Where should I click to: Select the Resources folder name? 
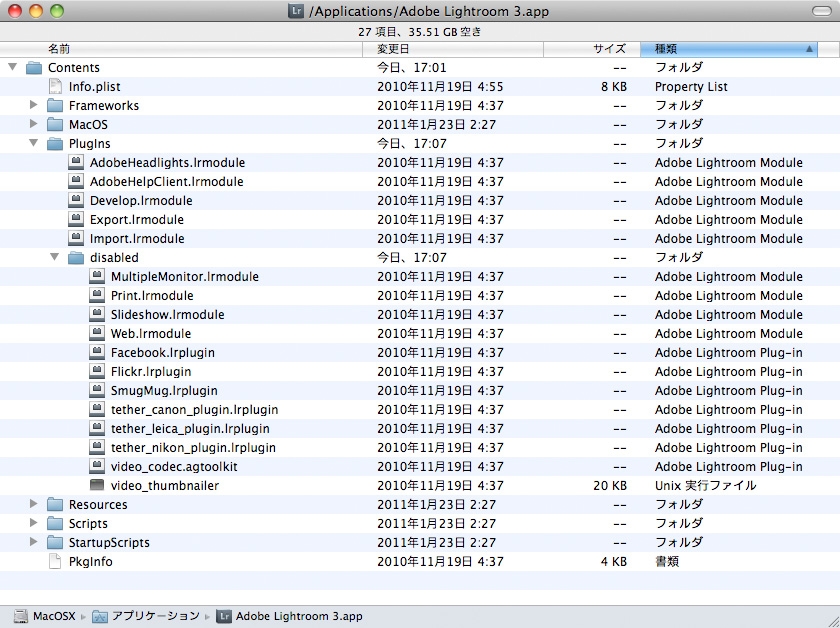point(98,505)
